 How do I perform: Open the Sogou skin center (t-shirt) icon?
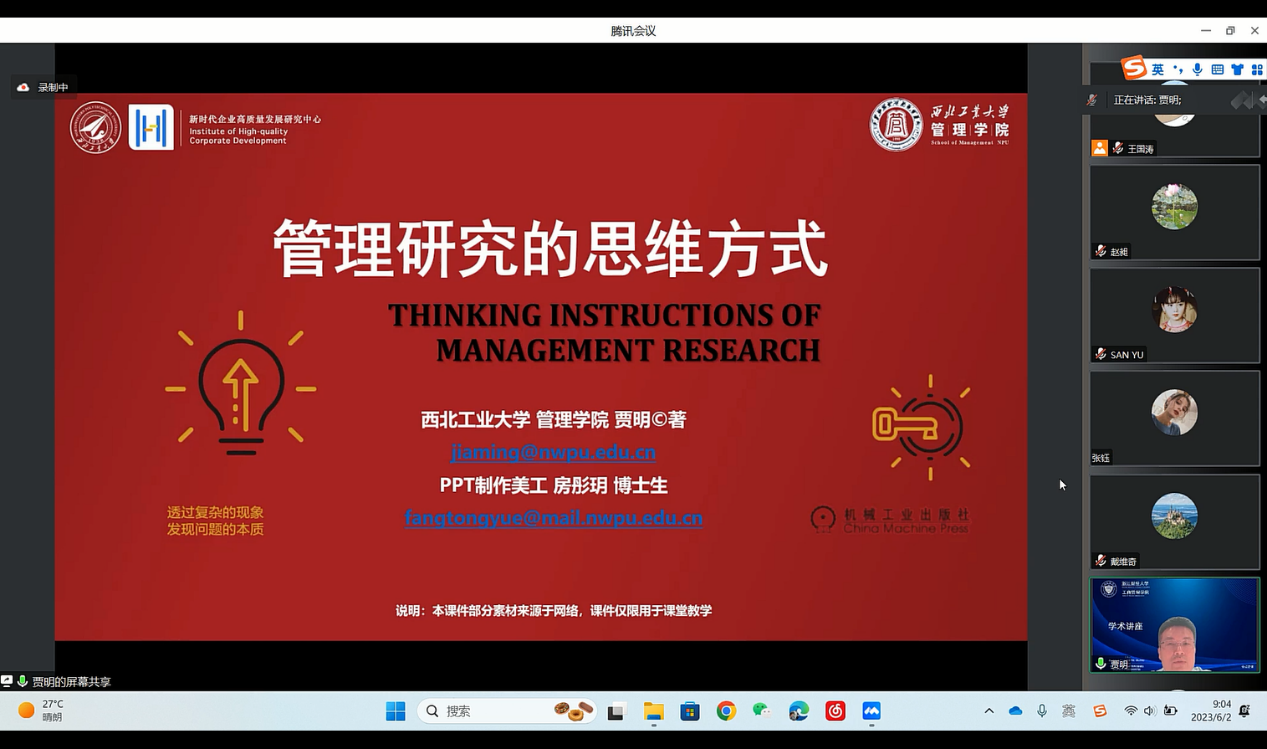click(1238, 68)
